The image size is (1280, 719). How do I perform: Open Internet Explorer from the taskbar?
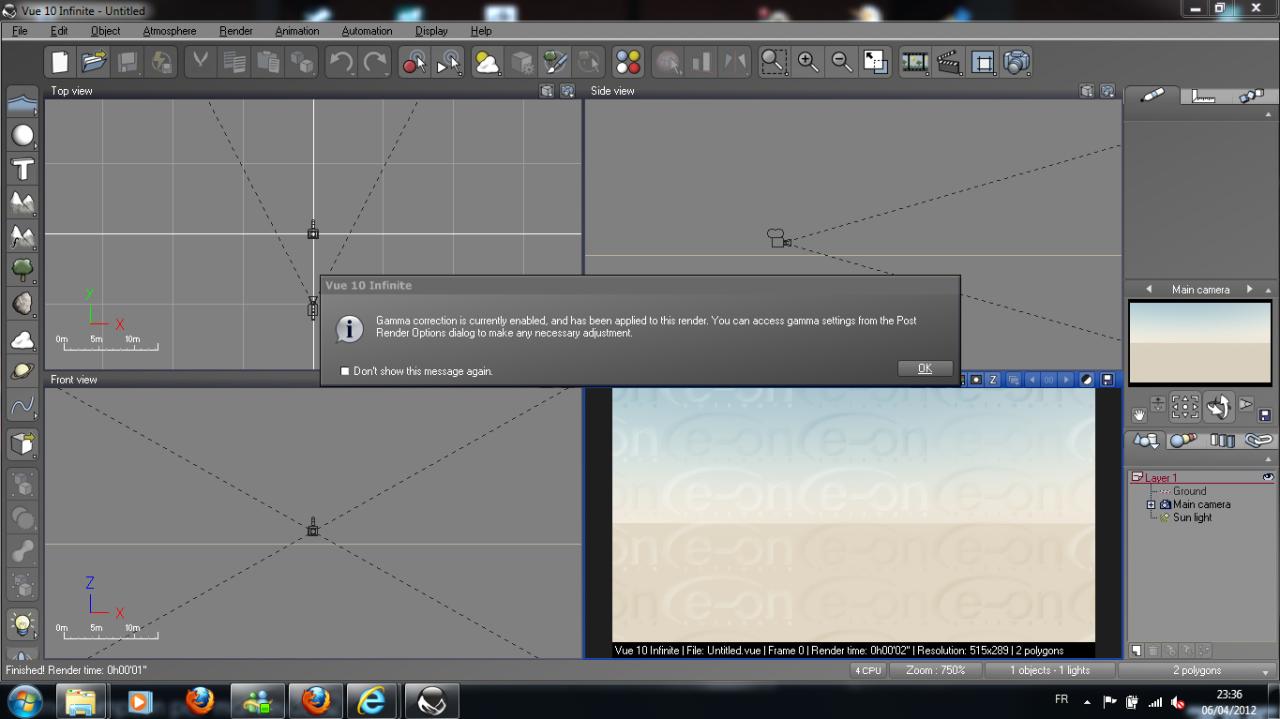coord(372,701)
